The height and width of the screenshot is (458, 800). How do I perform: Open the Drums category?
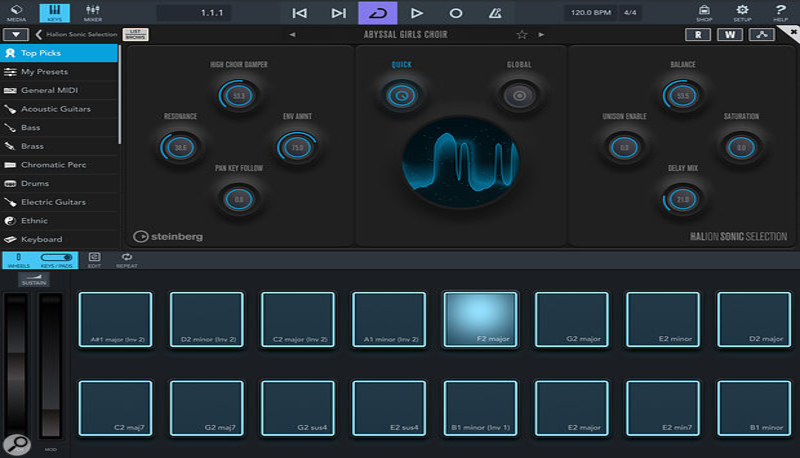click(59, 184)
